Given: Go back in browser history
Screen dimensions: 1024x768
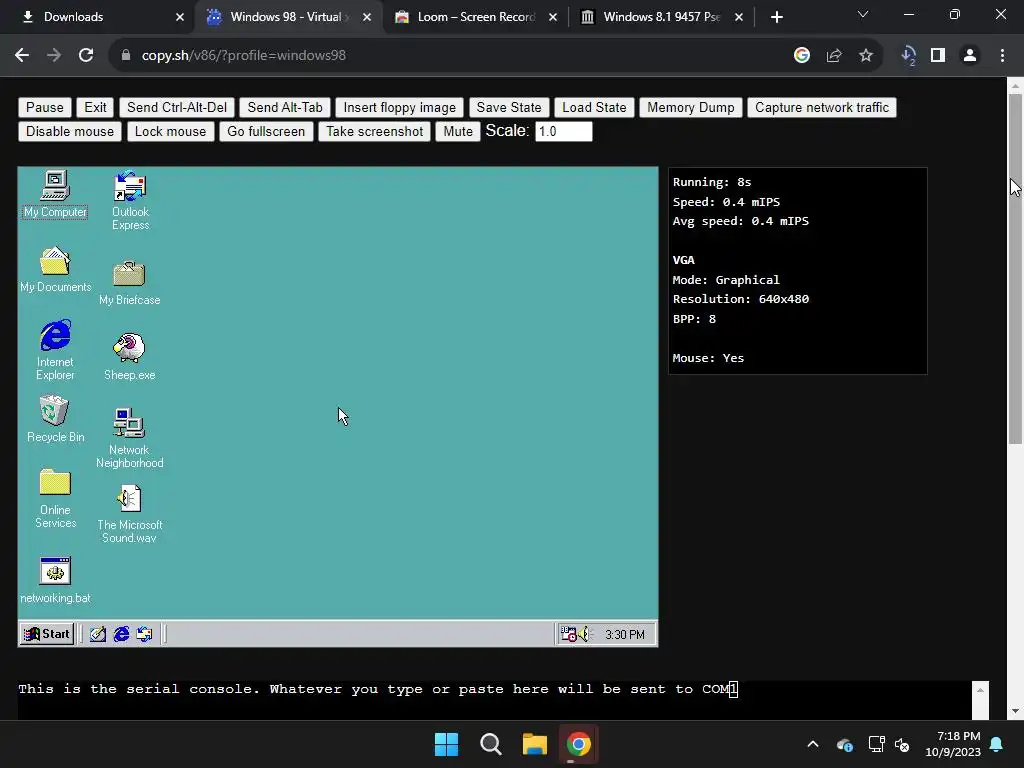Looking at the screenshot, I should (22, 56).
